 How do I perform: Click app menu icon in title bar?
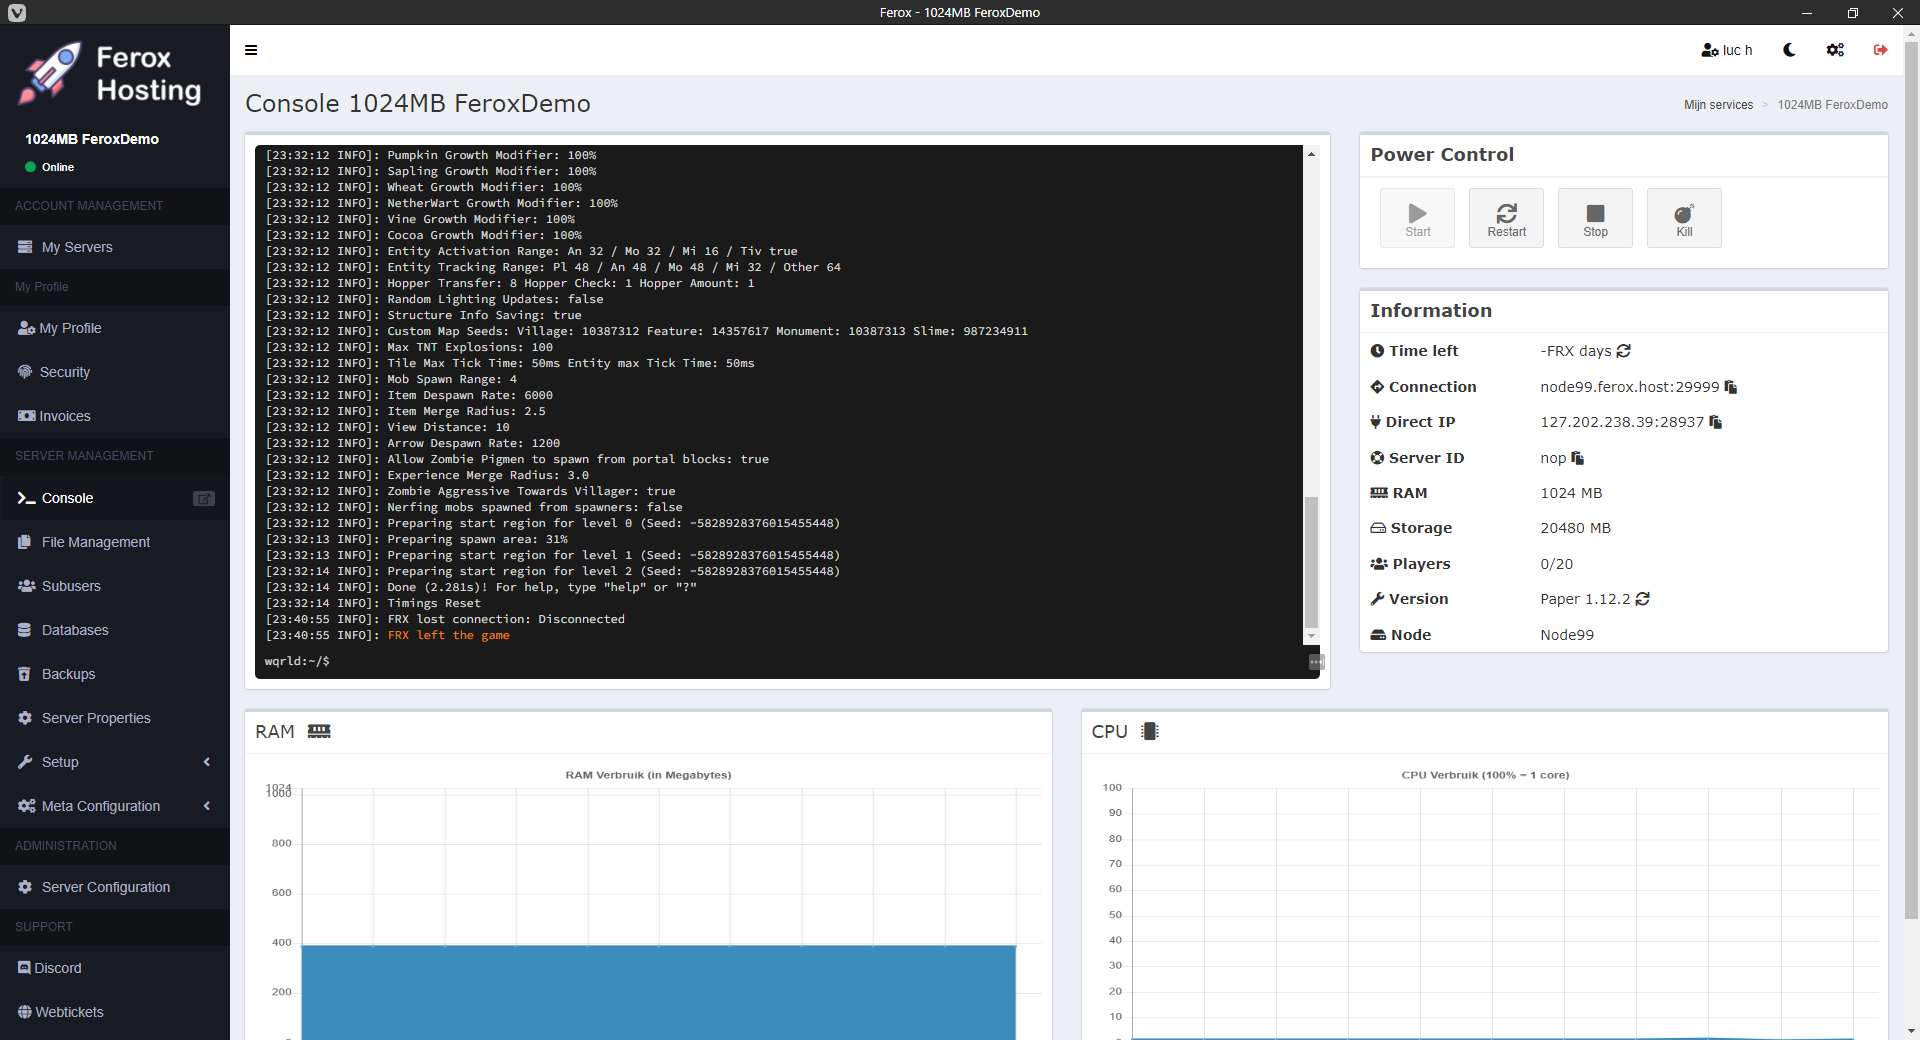17,13
